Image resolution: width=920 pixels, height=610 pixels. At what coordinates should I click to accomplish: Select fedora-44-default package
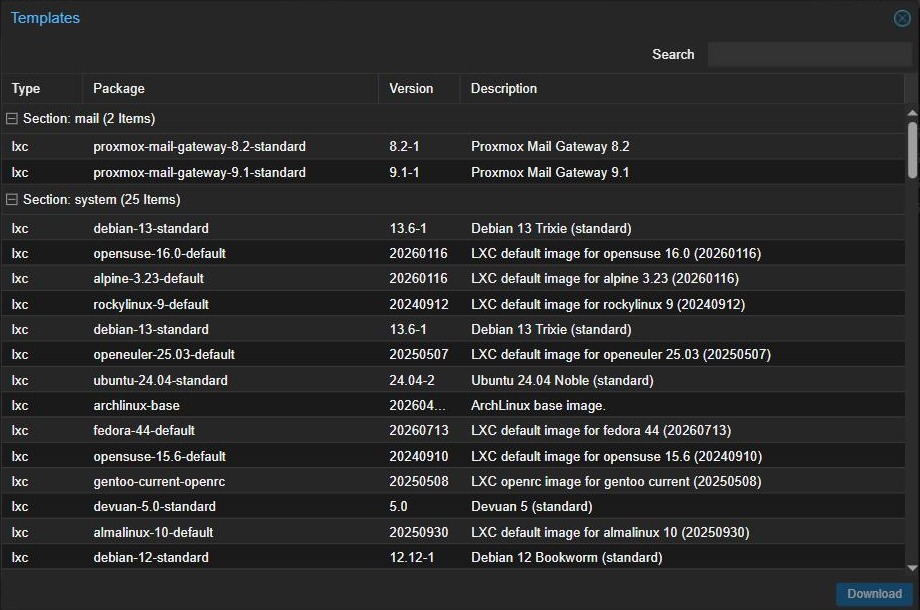coord(144,431)
